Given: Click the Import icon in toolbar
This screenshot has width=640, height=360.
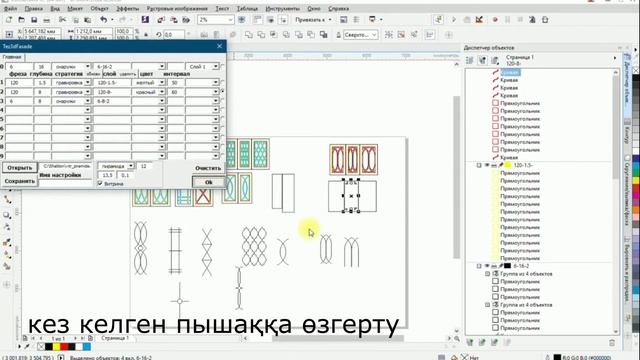Looking at the screenshot, I should (161, 20).
